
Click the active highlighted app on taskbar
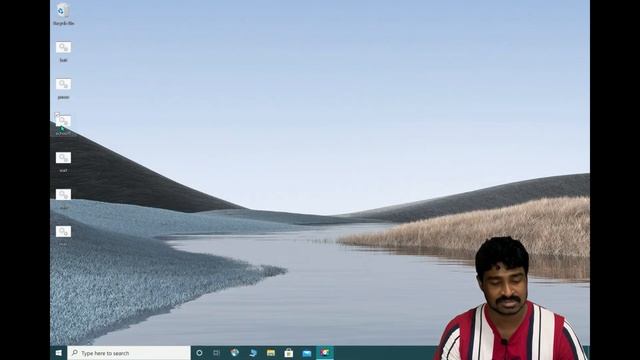pyautogui.click(x=324, y=353)
